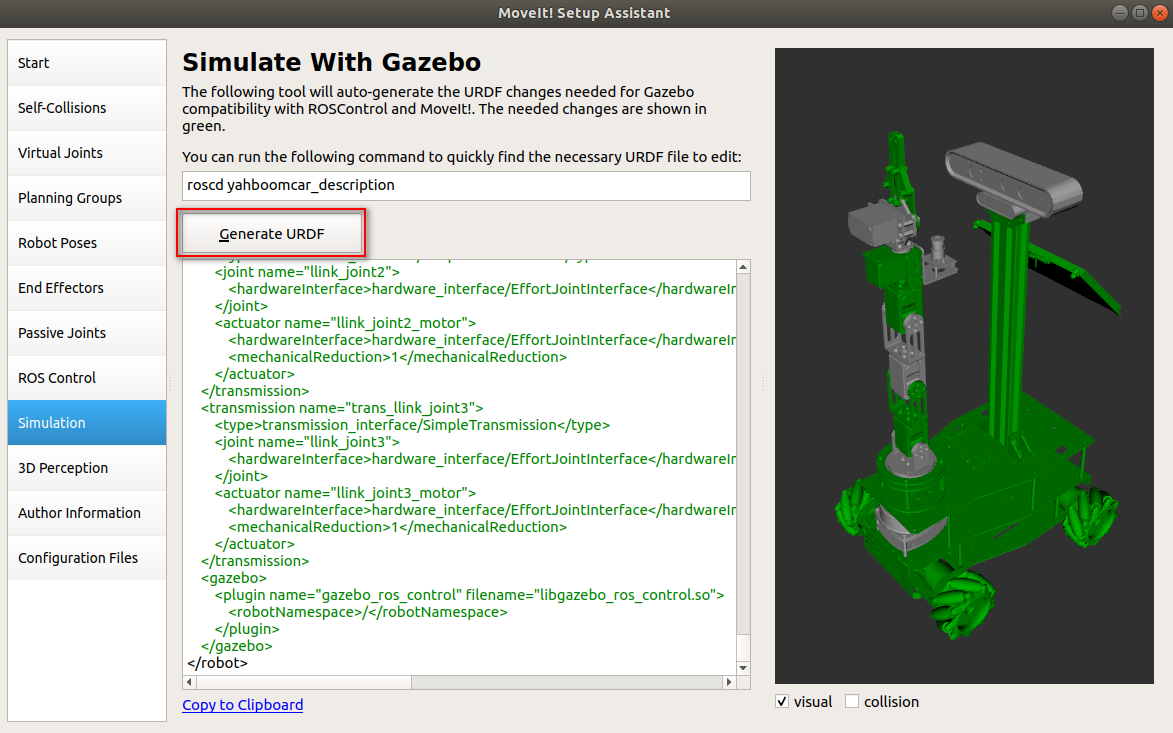The image size is (1173, 733).
Task: Click the opening <gazebo> tag line
Action: click(233, 577)
